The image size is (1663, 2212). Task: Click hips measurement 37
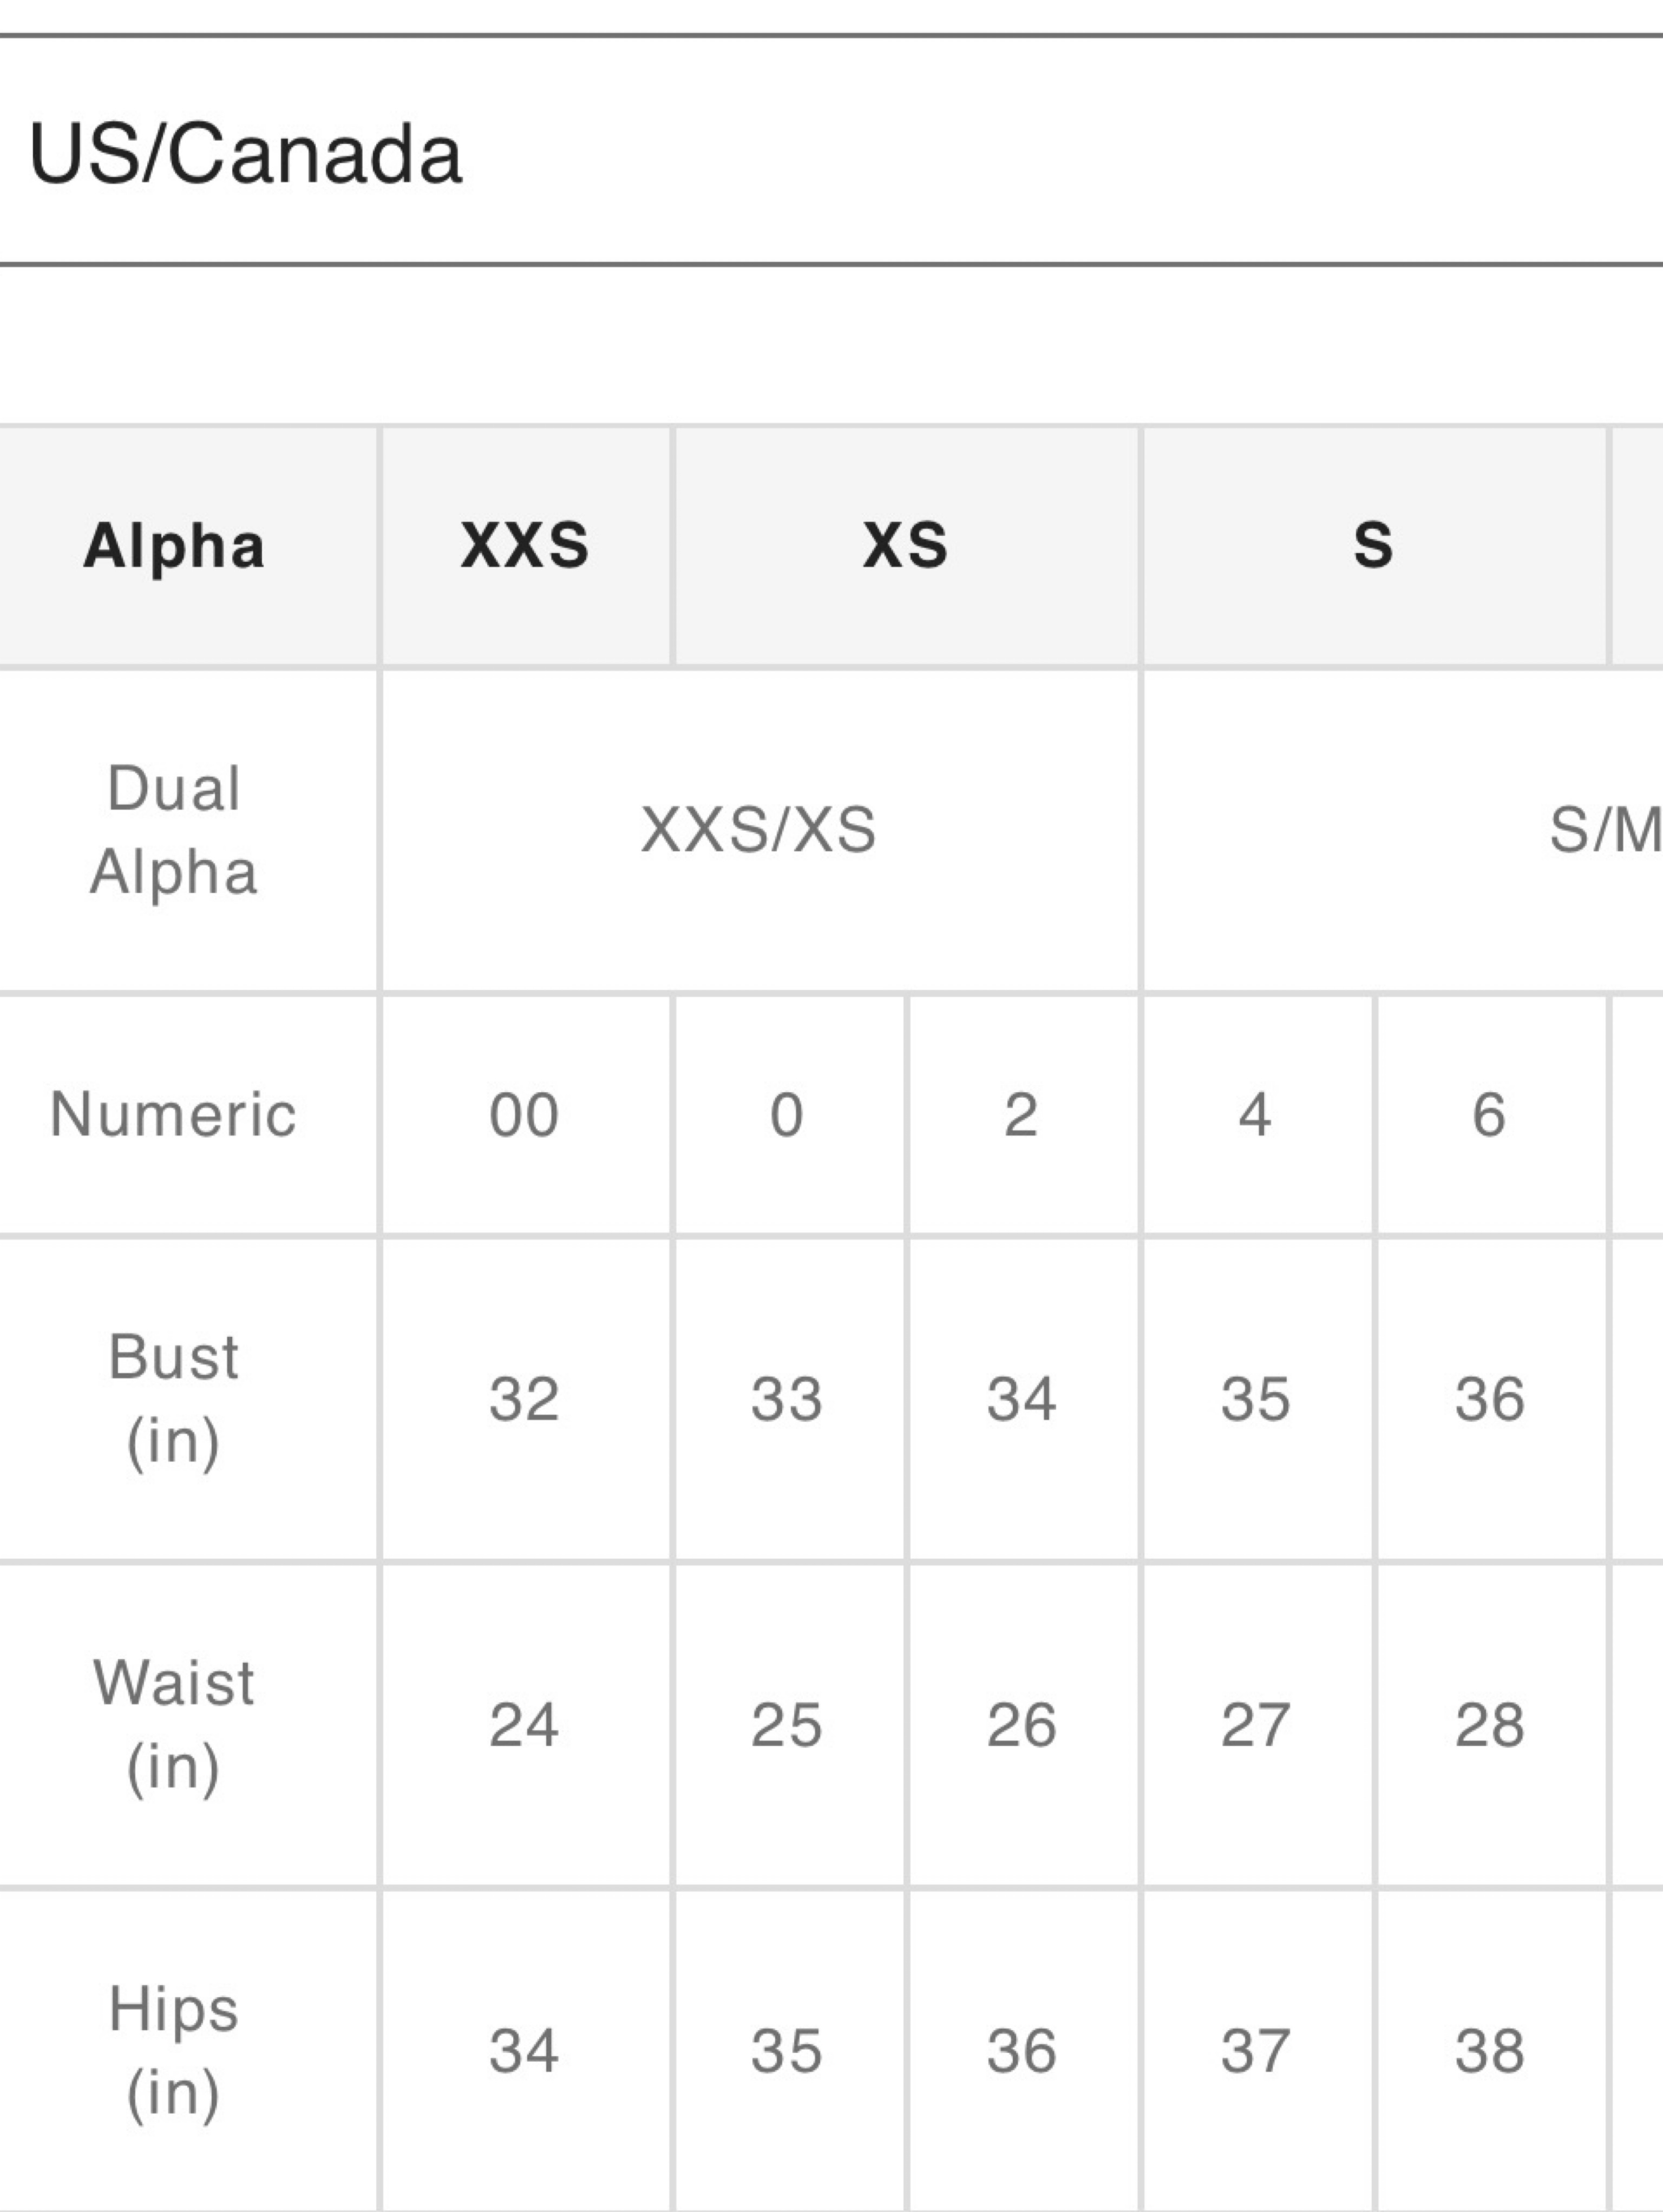1256,2051
